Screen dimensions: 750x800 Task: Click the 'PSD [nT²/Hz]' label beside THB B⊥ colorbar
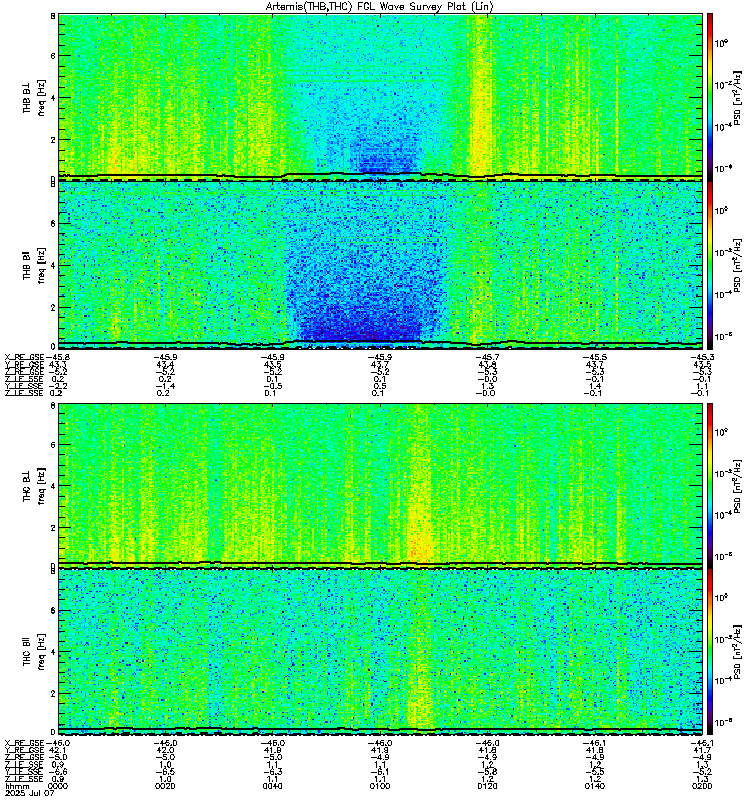[739, 97]
